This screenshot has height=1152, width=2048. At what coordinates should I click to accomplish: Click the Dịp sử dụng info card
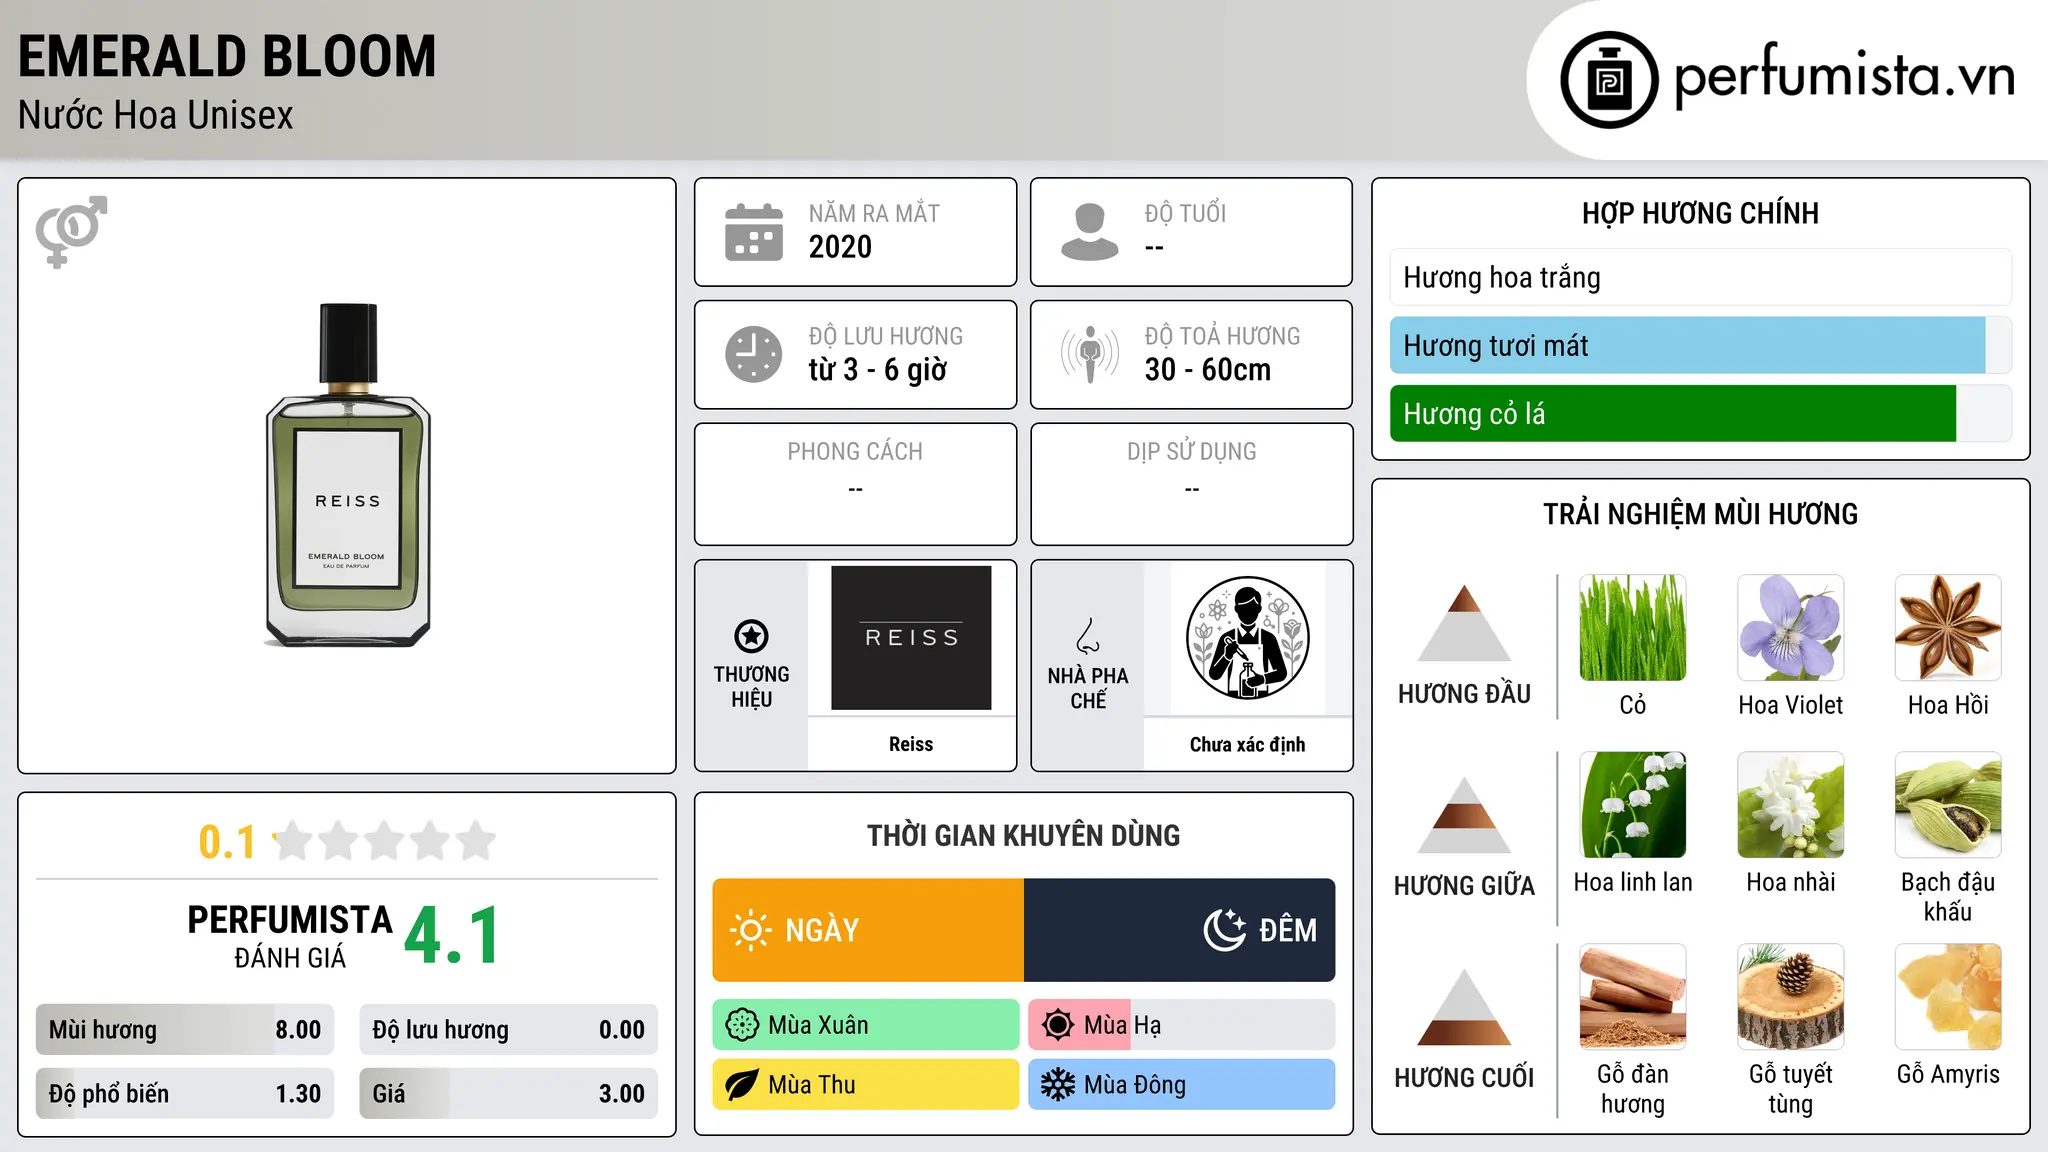click(x=1191, y=484)
